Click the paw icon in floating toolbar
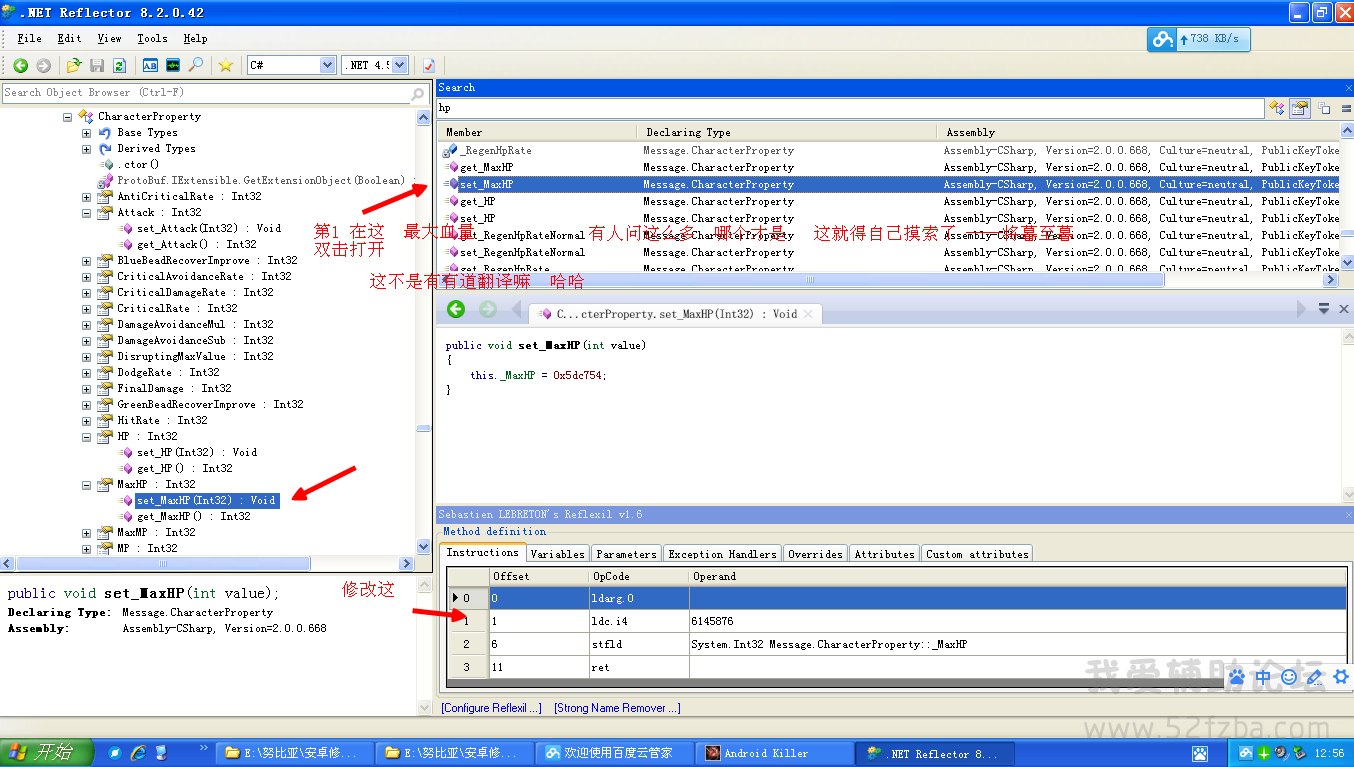Viewport: 1354px width, 767px height. (1238, 677)
